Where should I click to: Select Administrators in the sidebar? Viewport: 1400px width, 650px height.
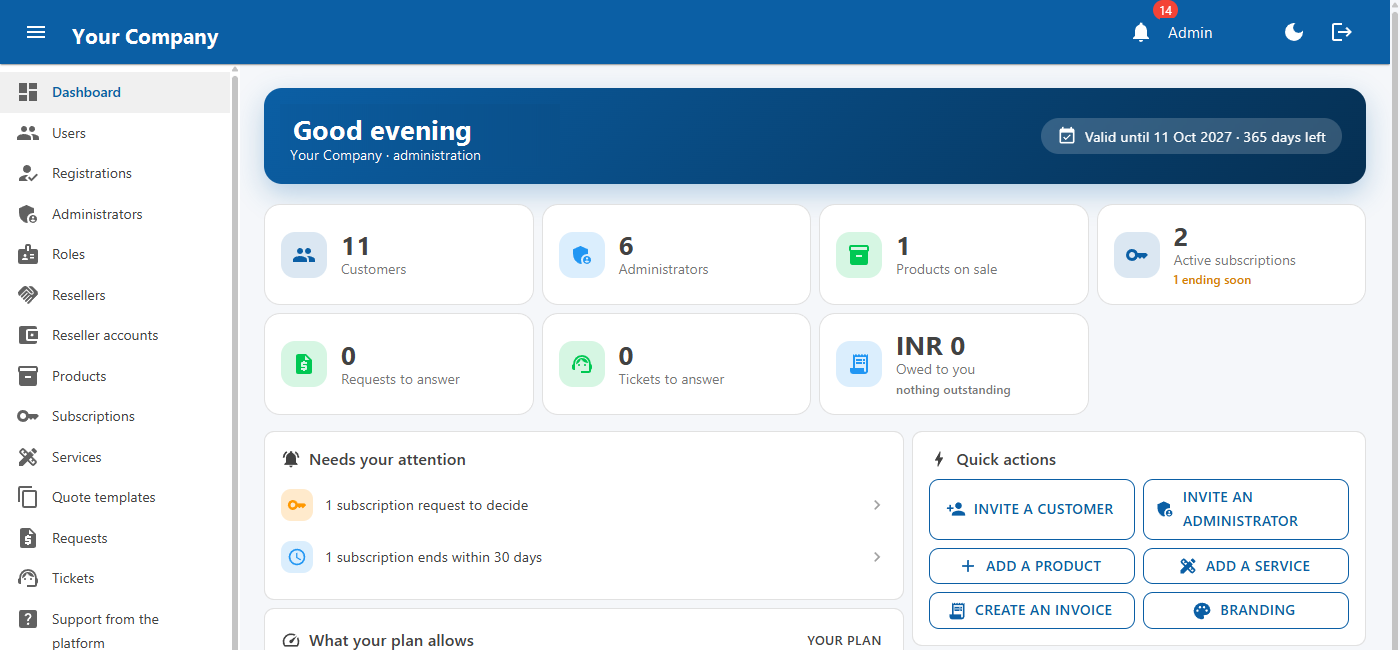point(115,214)
